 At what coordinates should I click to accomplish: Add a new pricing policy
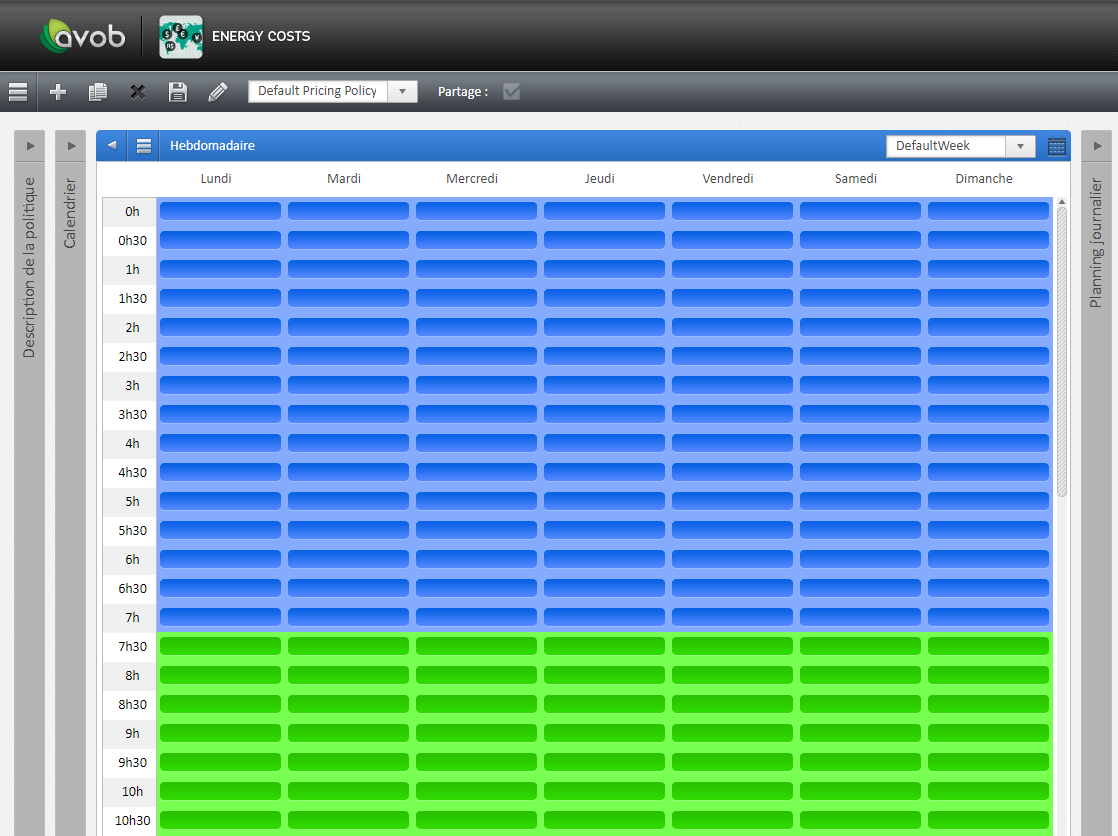(x=58, y=91)
